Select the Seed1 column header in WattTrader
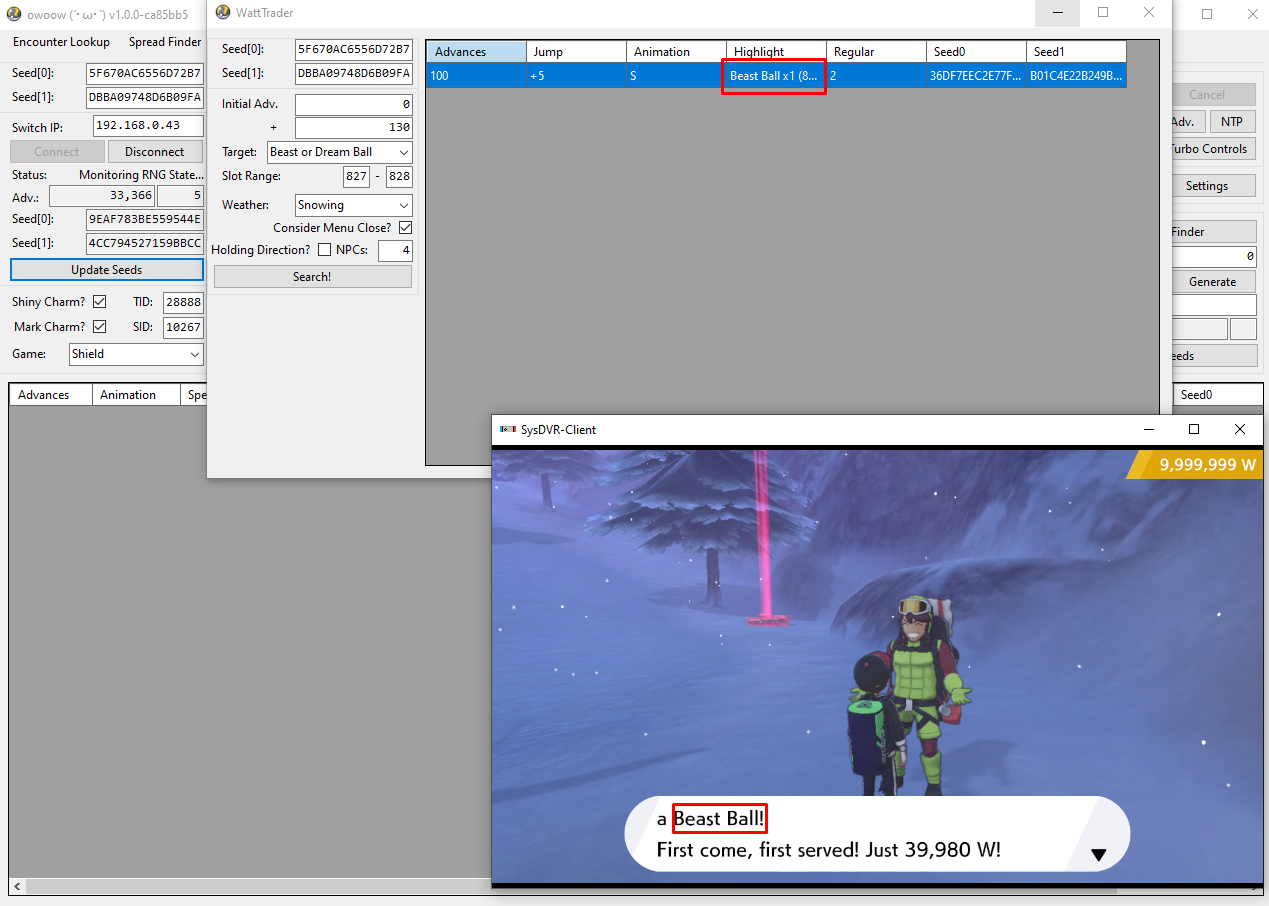The image size is (1269, 906). coord(1076,52)
